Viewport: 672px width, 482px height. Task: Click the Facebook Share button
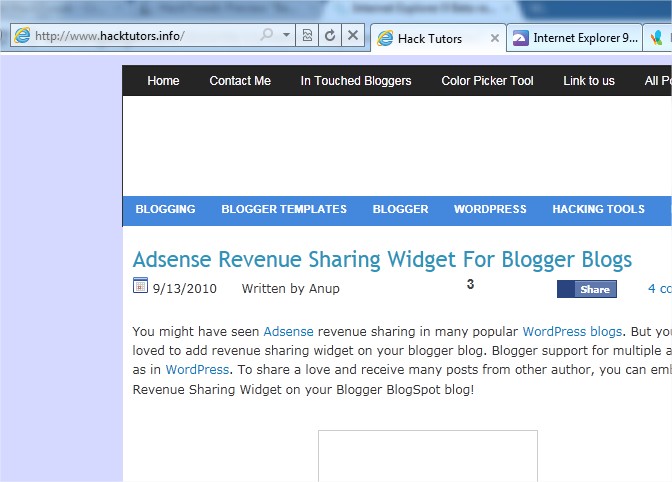pyautogui.click(x=587, y=289)
